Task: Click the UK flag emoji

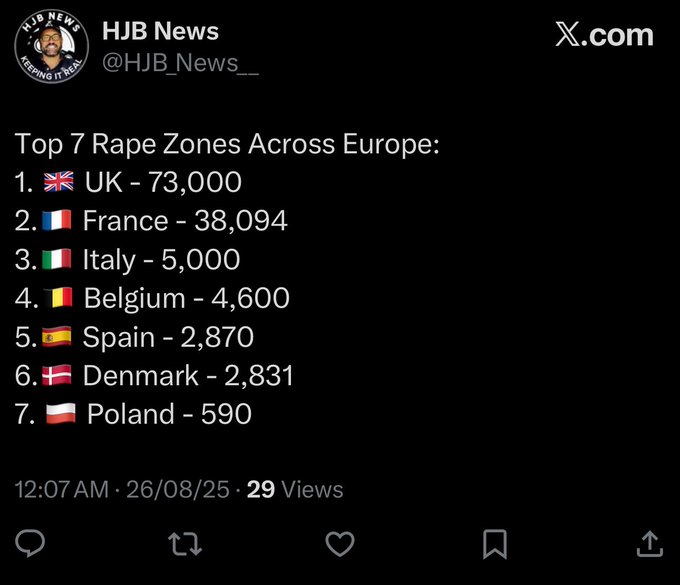Action: click(x=60, y=183)
